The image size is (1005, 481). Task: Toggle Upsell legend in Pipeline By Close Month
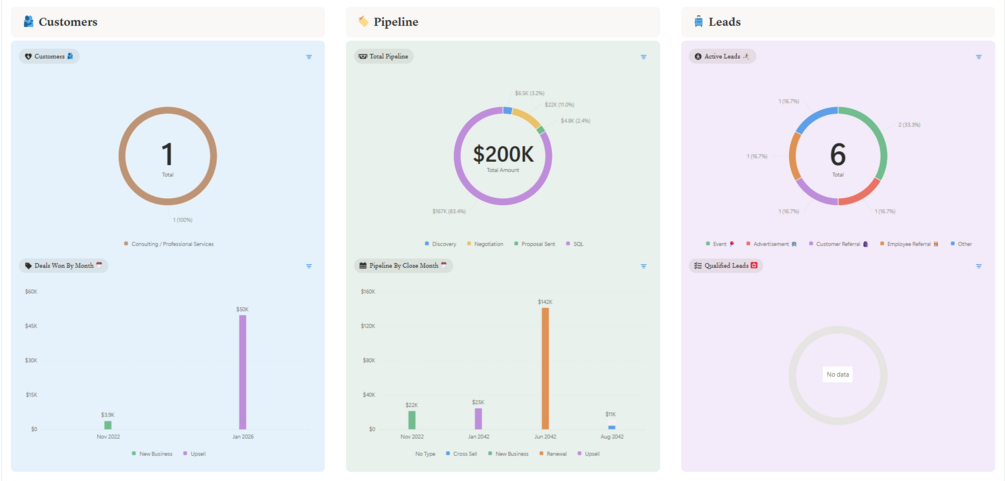[x=589, y=454]
